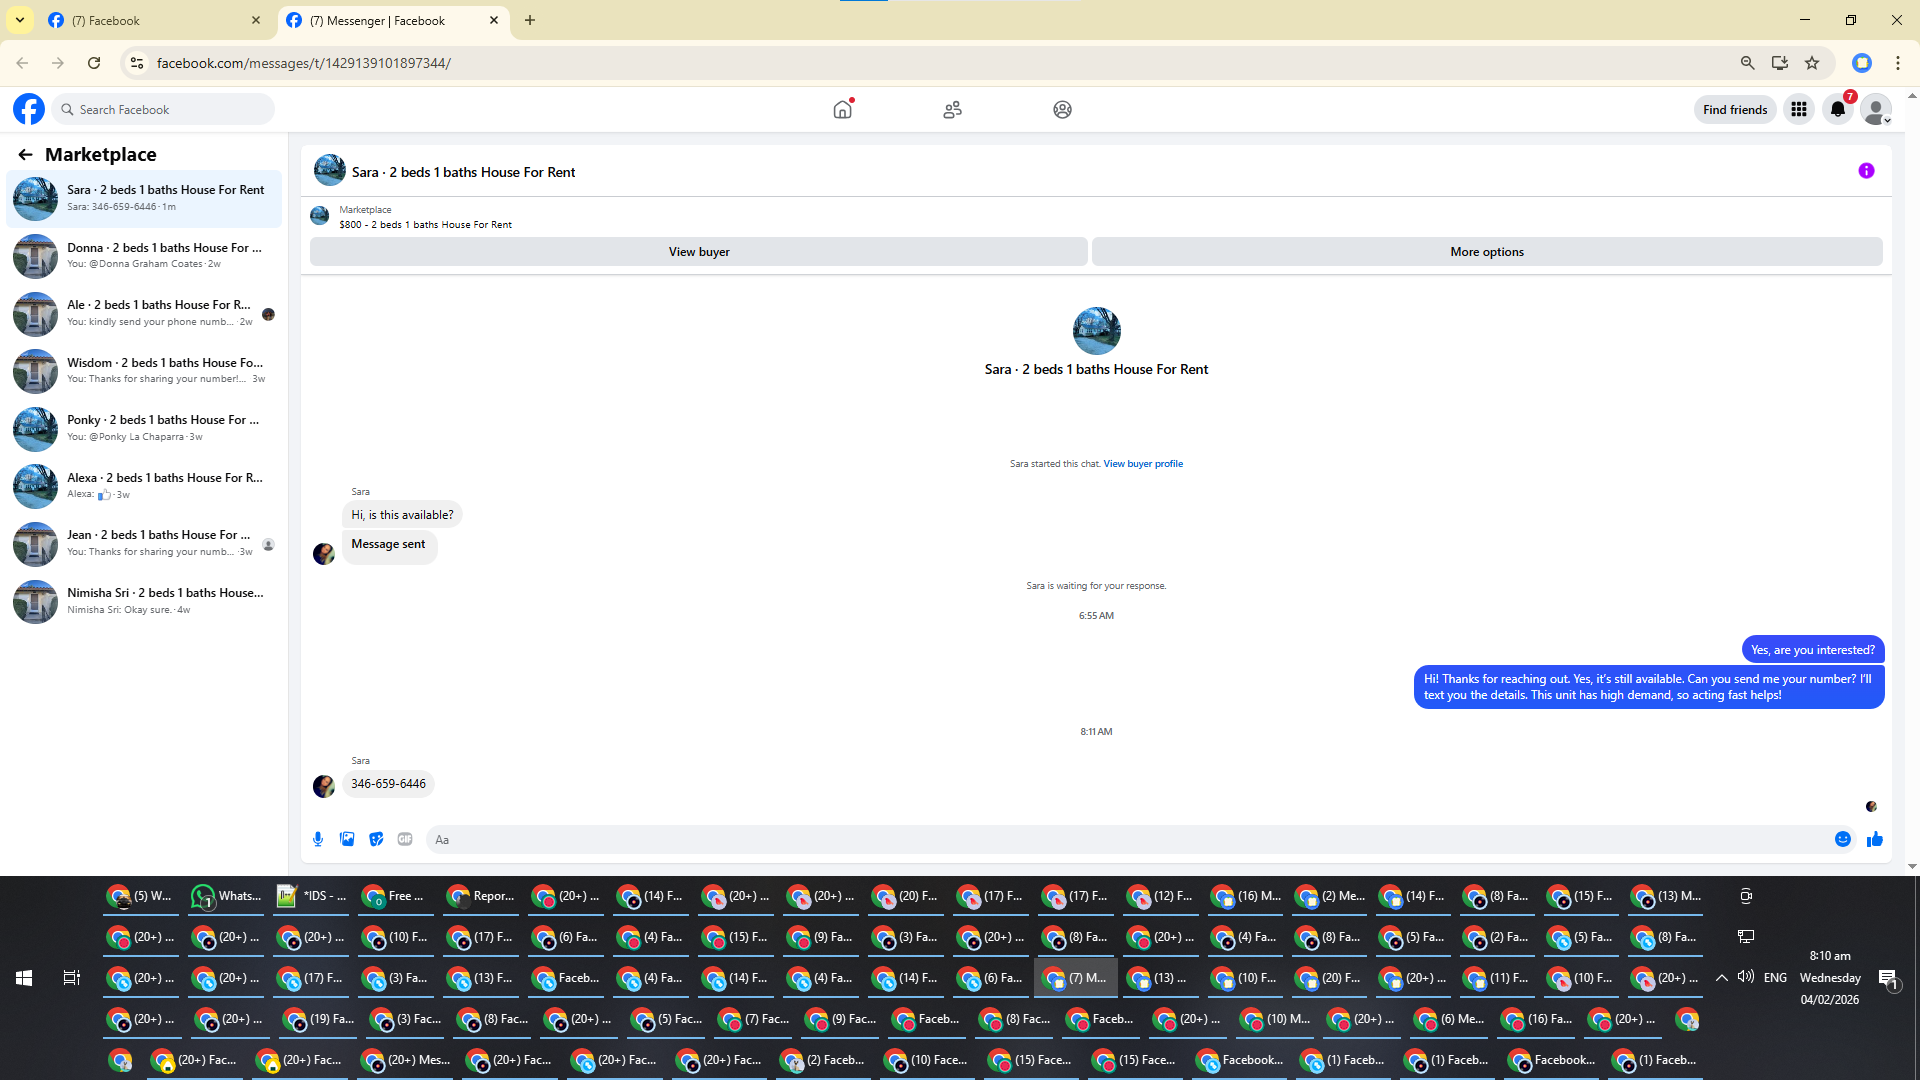Choose the sticker icon in composer
Screen dimensions: 1920x1080
coord(376,839)
